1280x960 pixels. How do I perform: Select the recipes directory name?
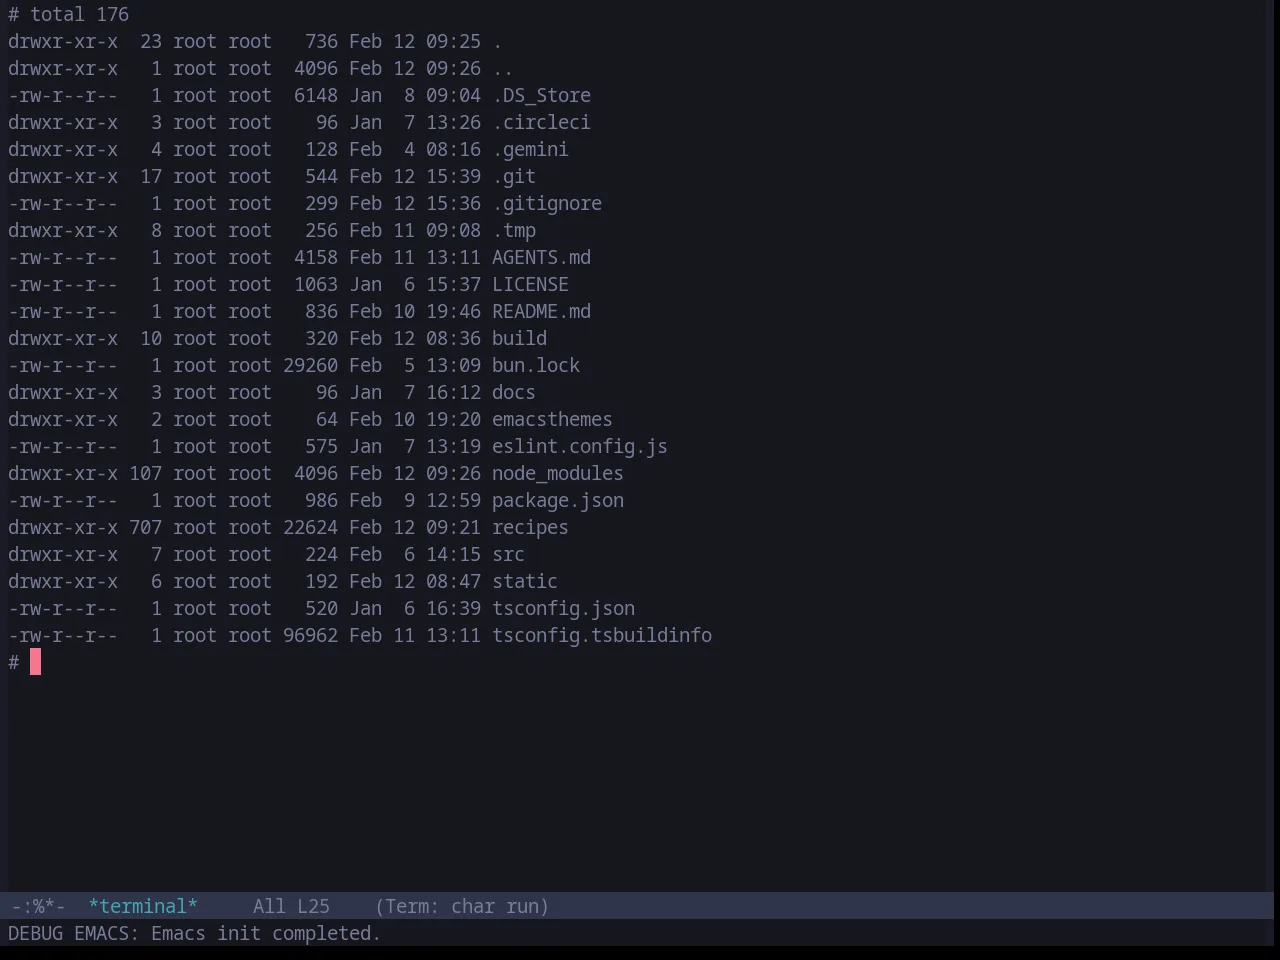click(x=530, y=527)
